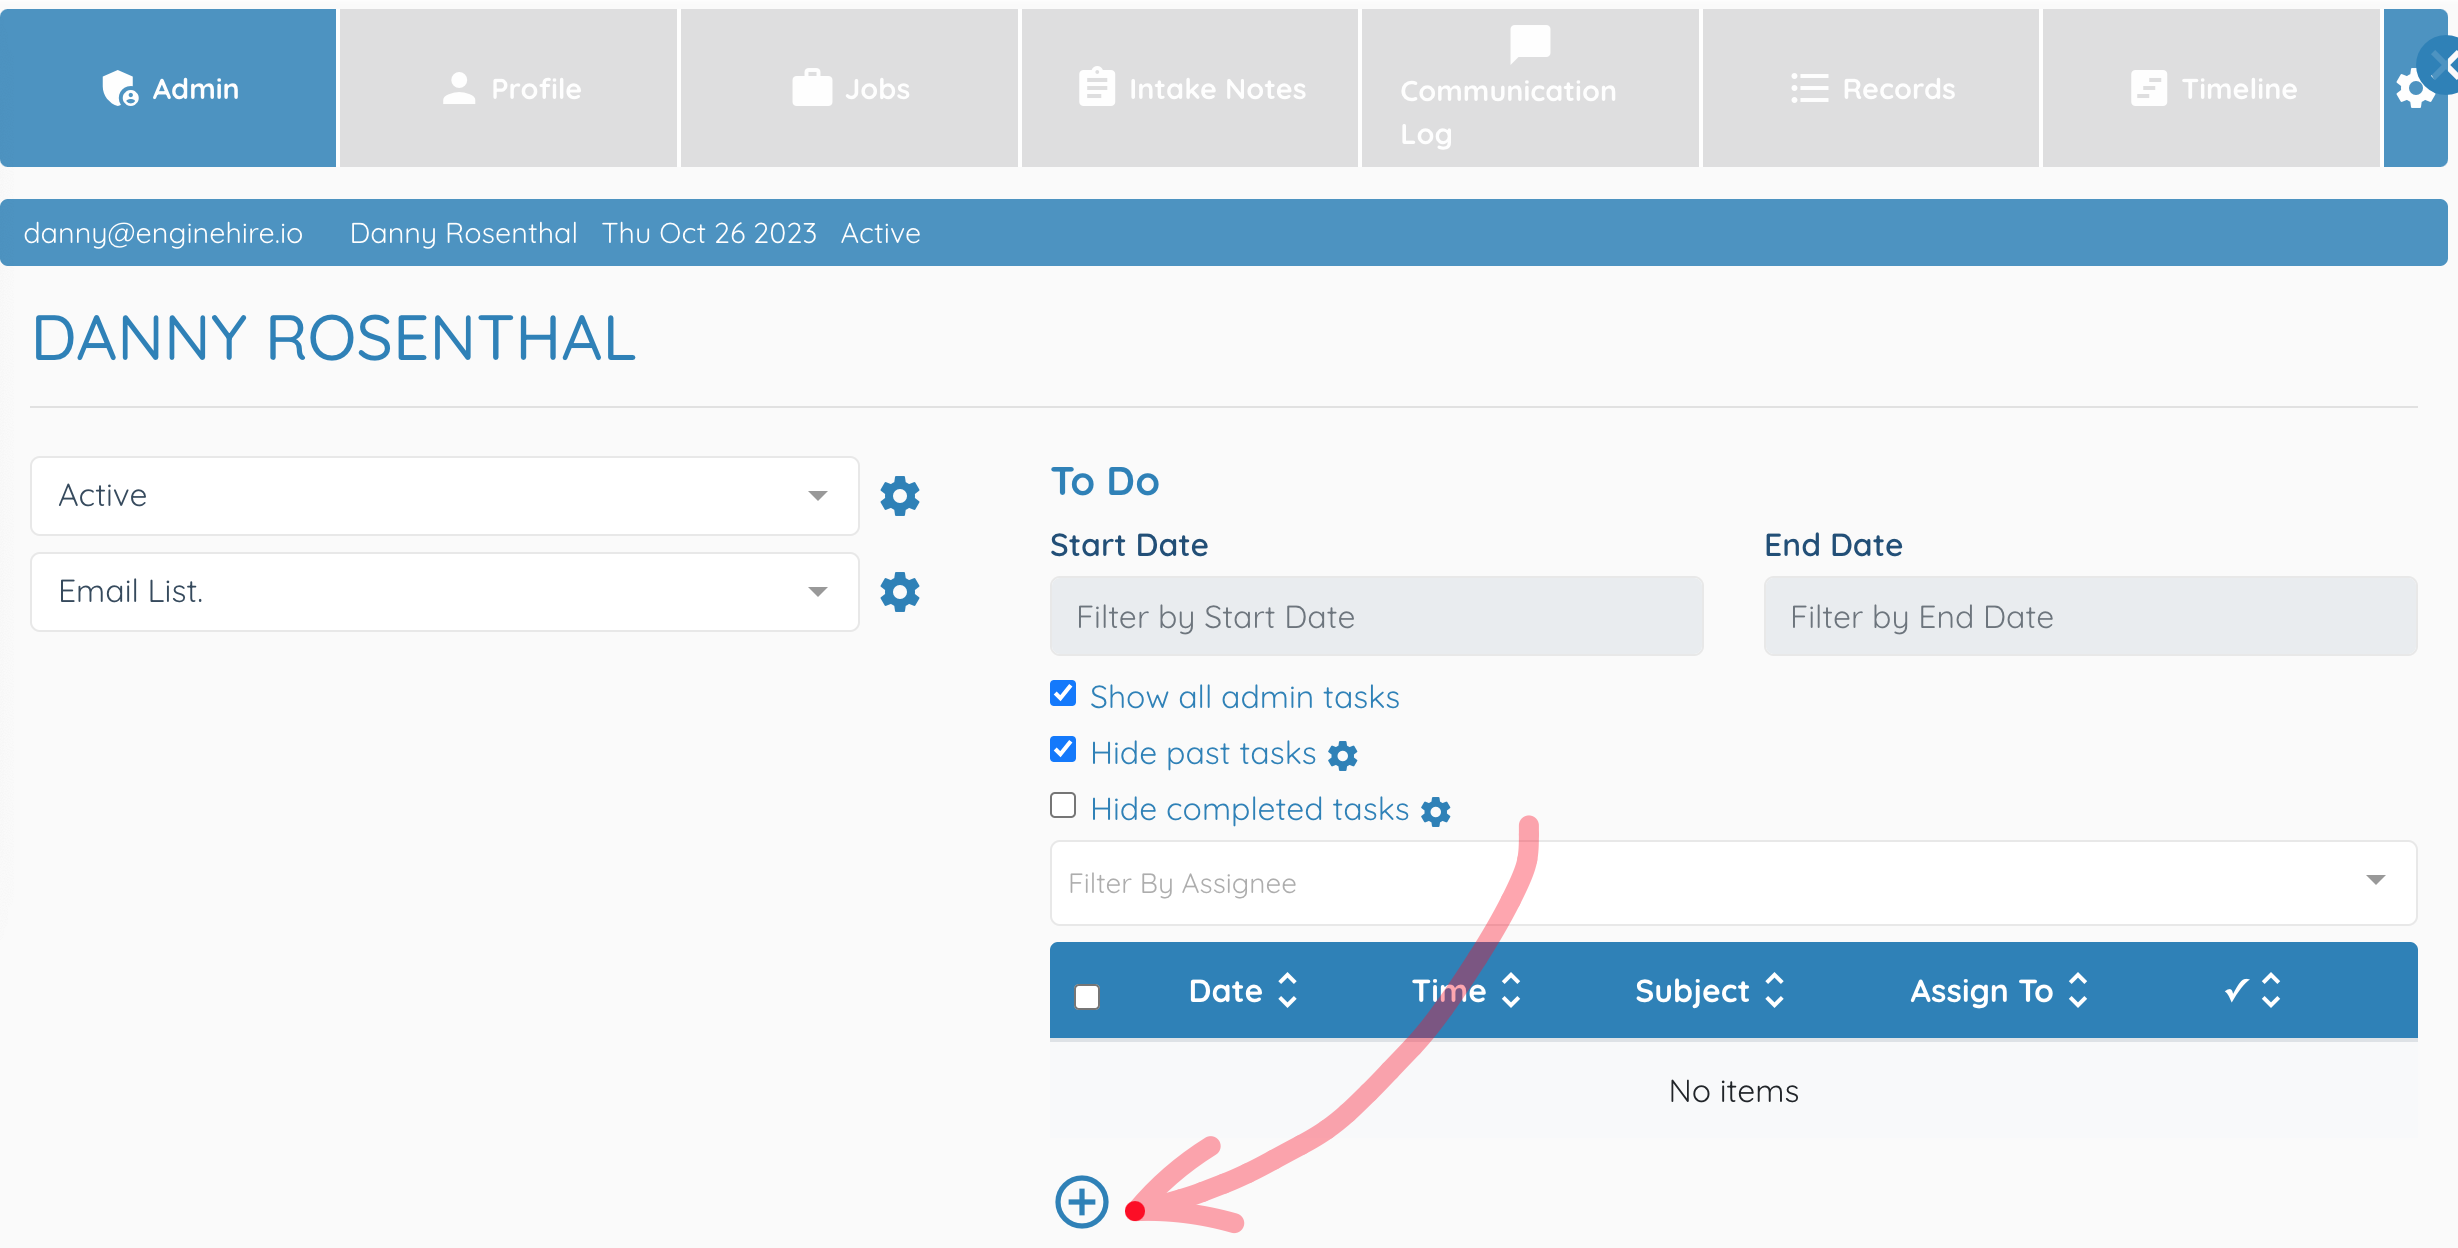Open the Timeline tab
Viewport: 2458px width, 1248px height.
[x=2211, y=88]
